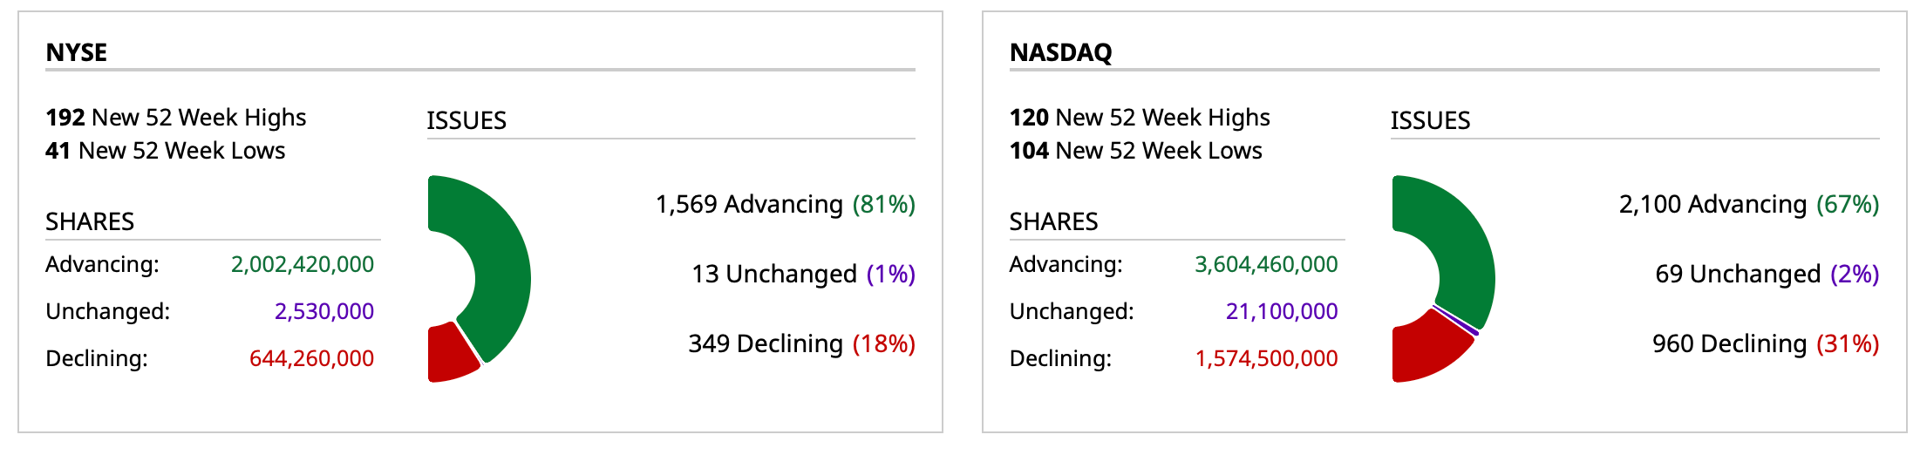The image size is (1920, 455).
Task: Click the NASDAQ ISSUES section heading
Action: [1430, 120]
